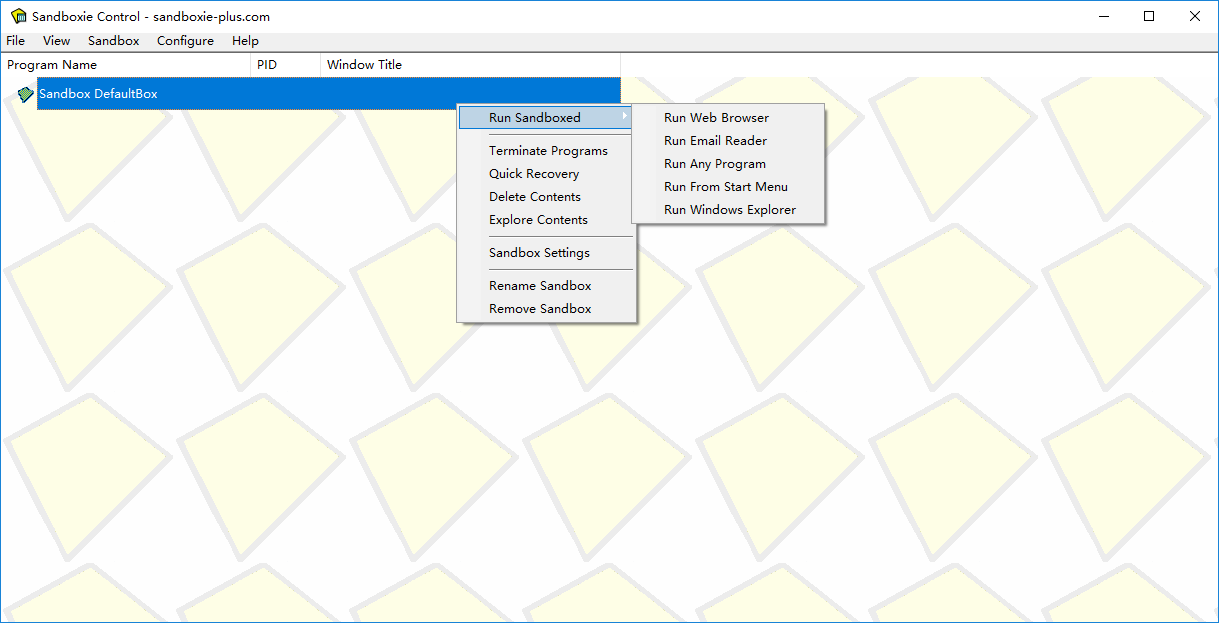
Task: Sort by Program Name column header
Action: (x=126, y=65)
